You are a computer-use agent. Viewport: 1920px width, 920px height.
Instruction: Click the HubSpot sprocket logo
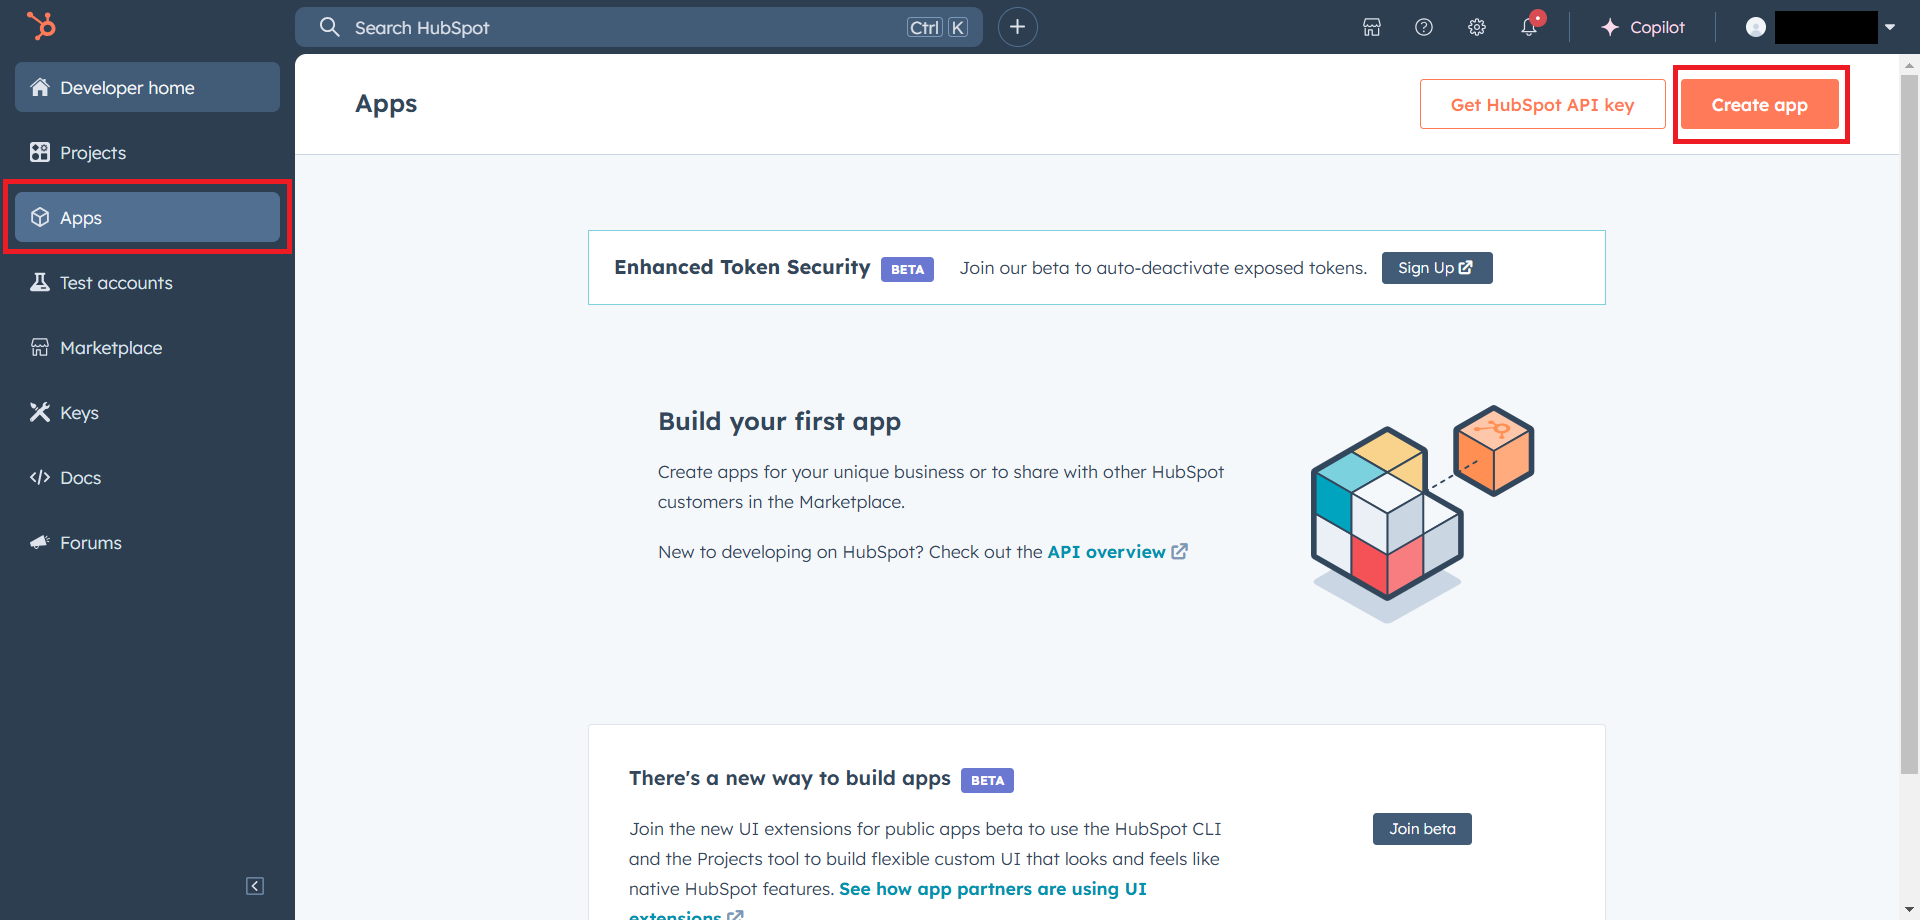[x=41, y=26]
